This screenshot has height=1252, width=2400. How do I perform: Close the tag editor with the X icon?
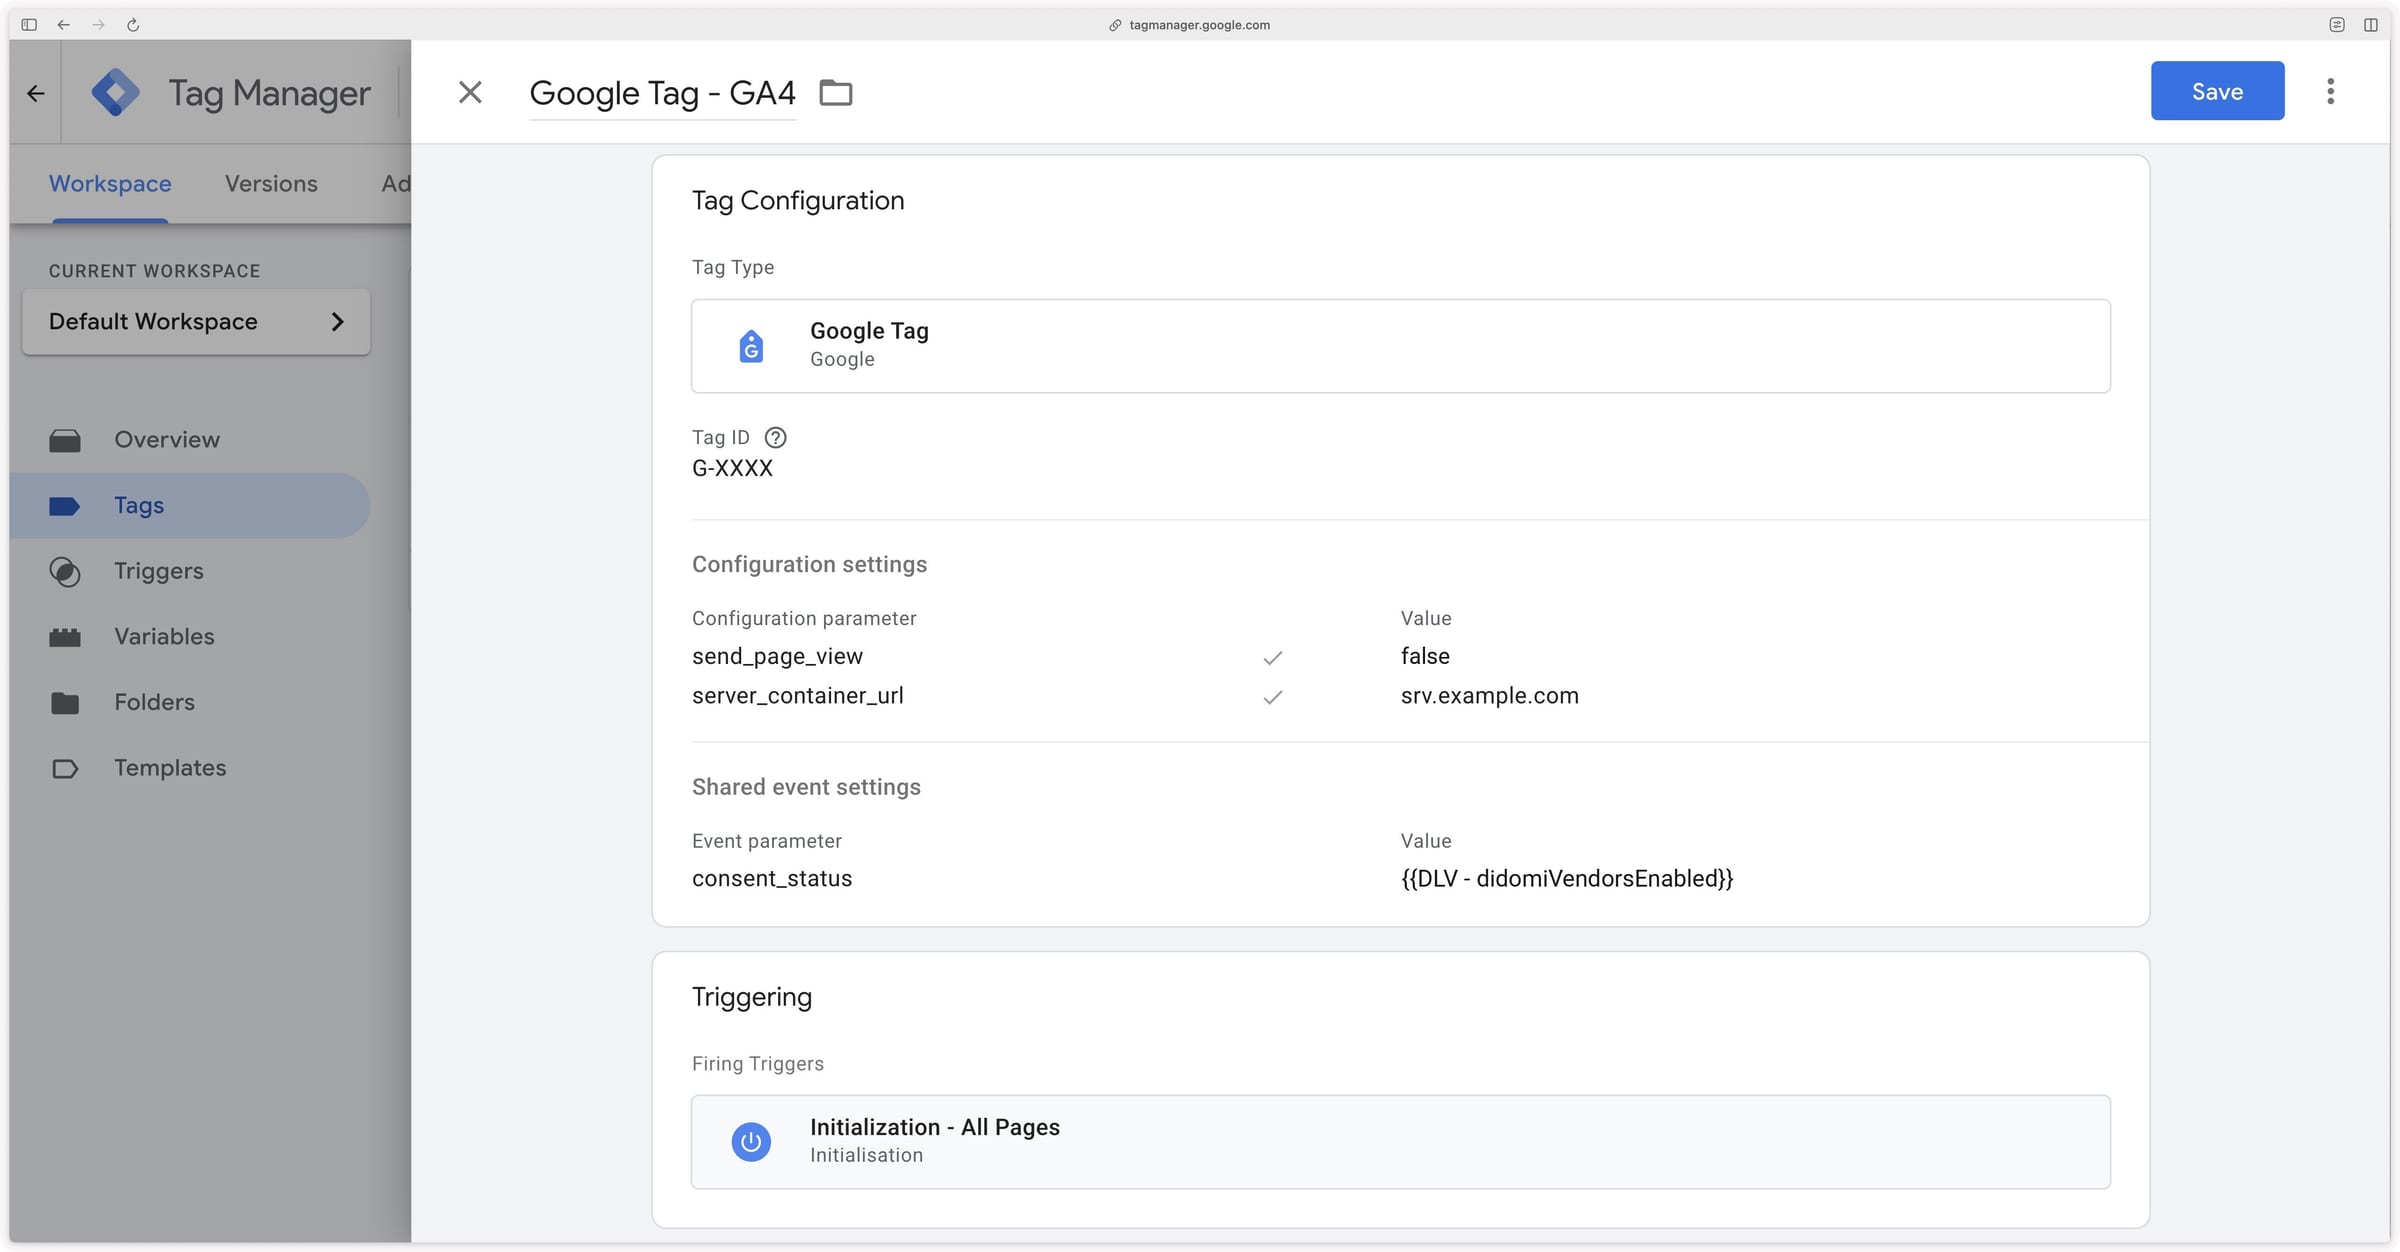pyautogui.click(x=470, y=92)
